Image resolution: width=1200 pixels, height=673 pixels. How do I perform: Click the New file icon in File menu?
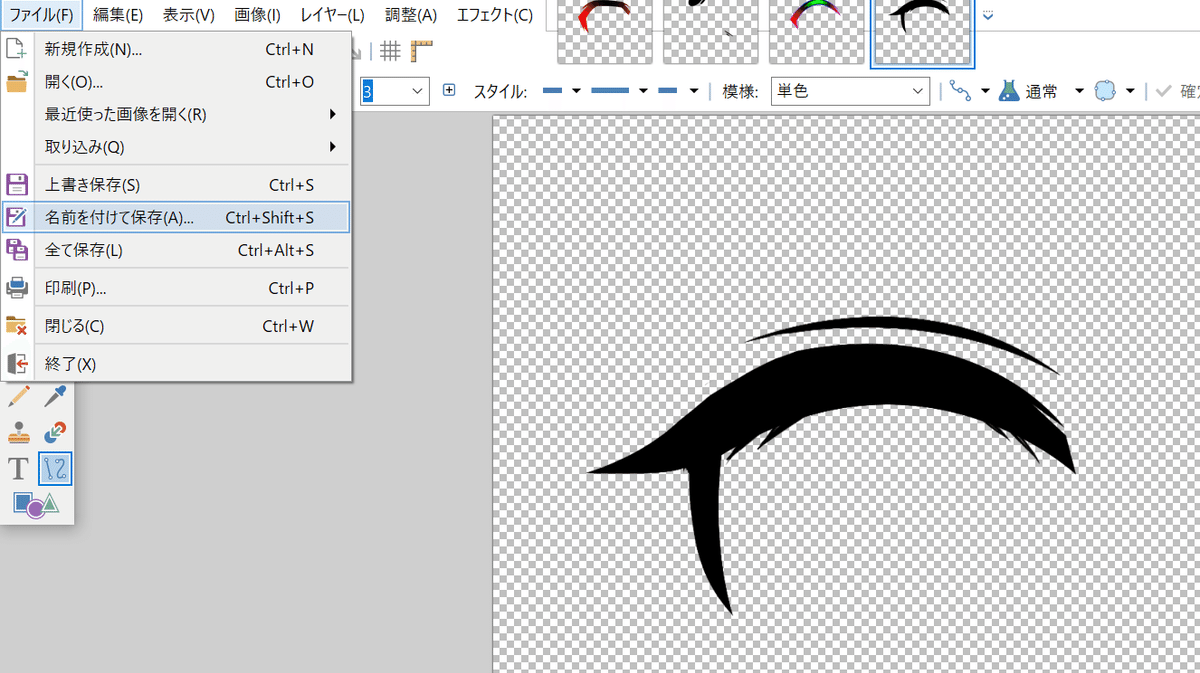pyautogui.click(x=17, y=49)
